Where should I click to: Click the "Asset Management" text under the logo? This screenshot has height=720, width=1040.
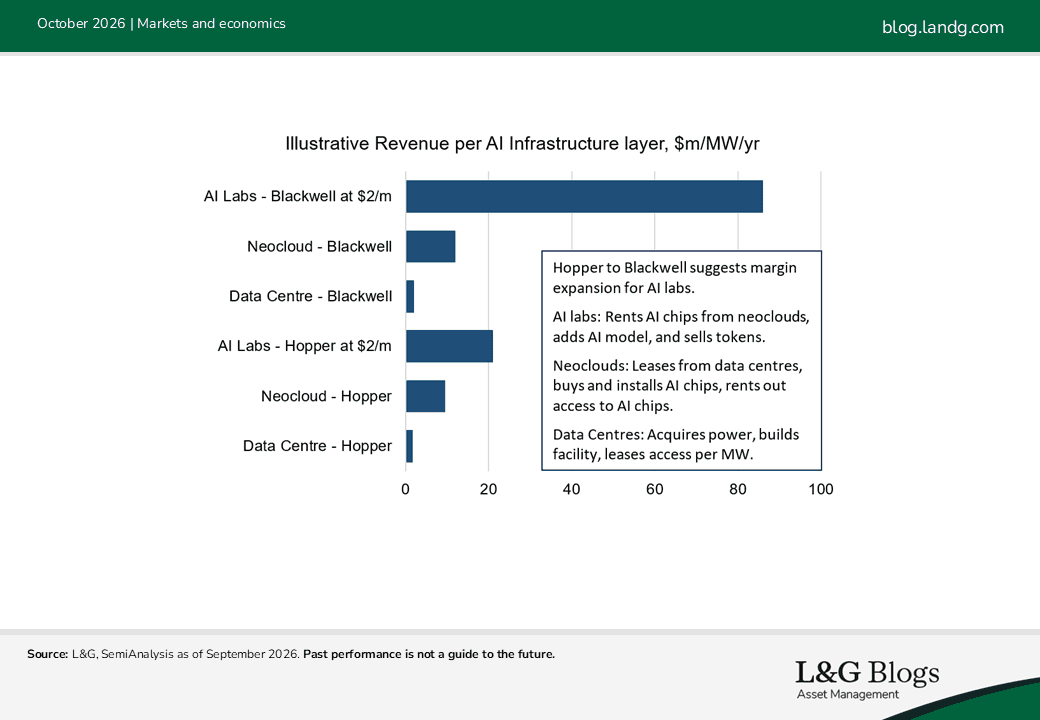[x=848, y=695]
